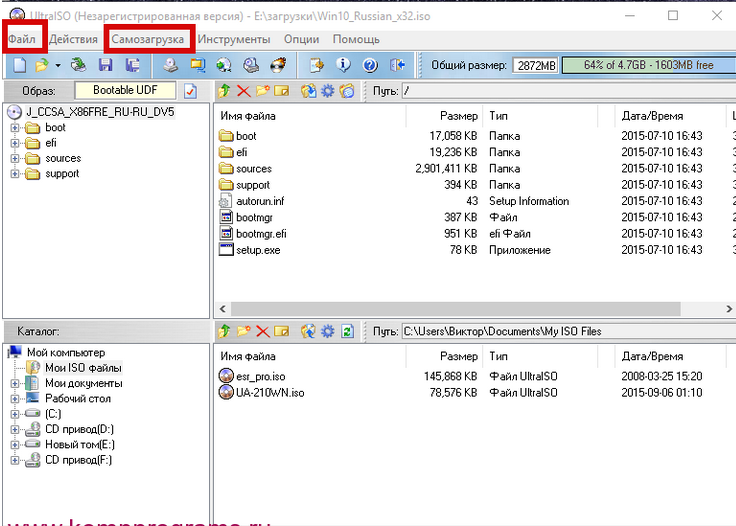Click the Make CD/DVD image drive icon

(170, 65)
